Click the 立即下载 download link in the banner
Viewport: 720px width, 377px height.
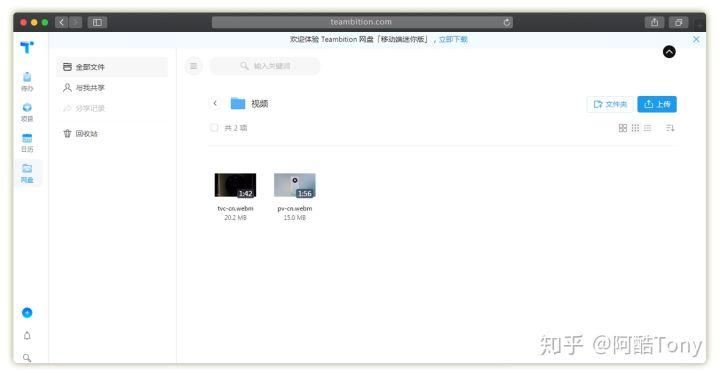click(453, 39)
